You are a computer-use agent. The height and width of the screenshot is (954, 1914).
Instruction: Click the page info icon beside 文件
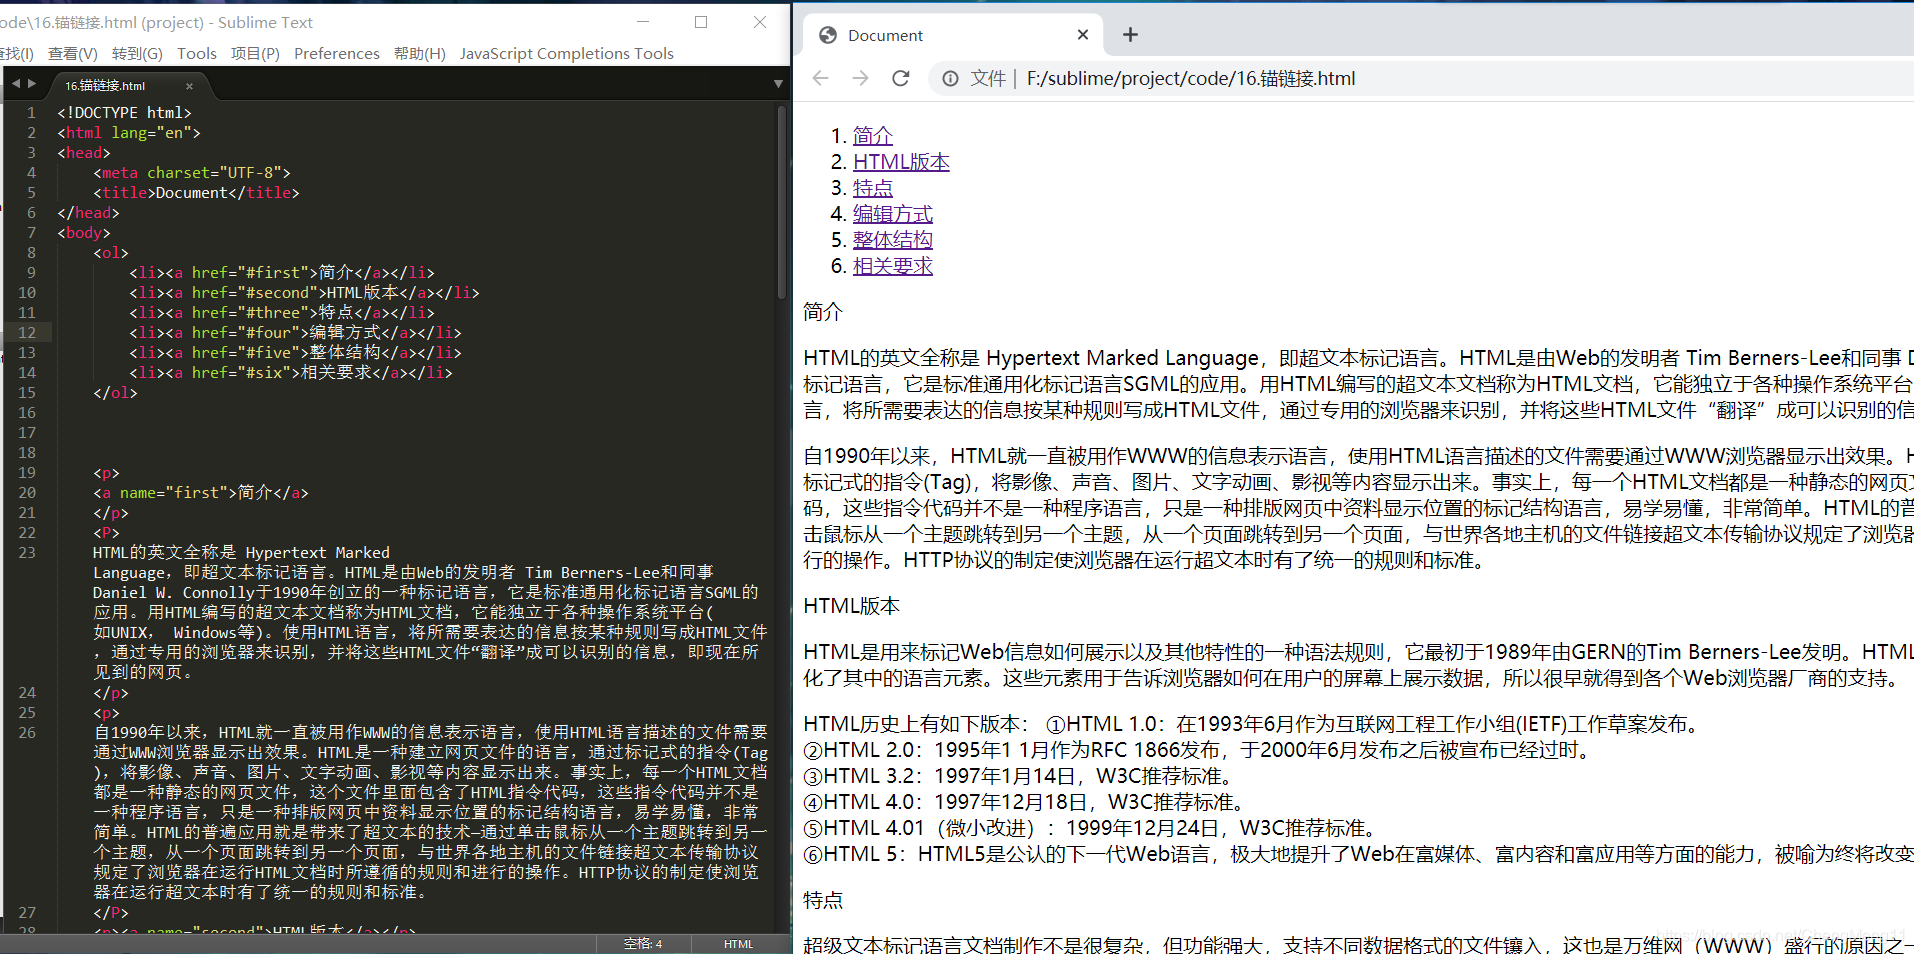point(949,78)
